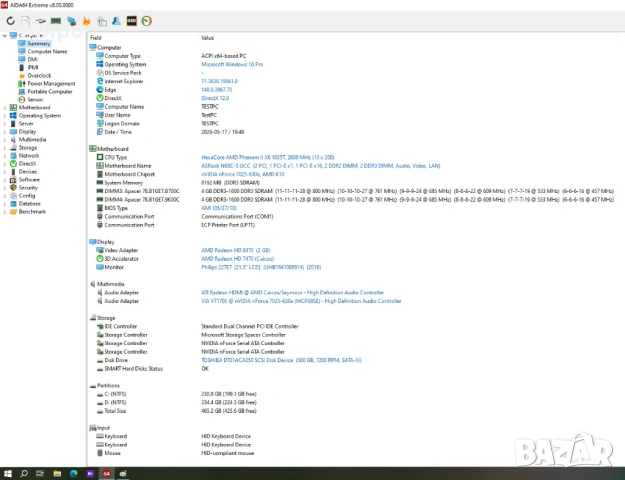Open the Philips 227E7 monitor link
Image resolution: width=625 pixels, height=480 pixels.
point(261,267)
